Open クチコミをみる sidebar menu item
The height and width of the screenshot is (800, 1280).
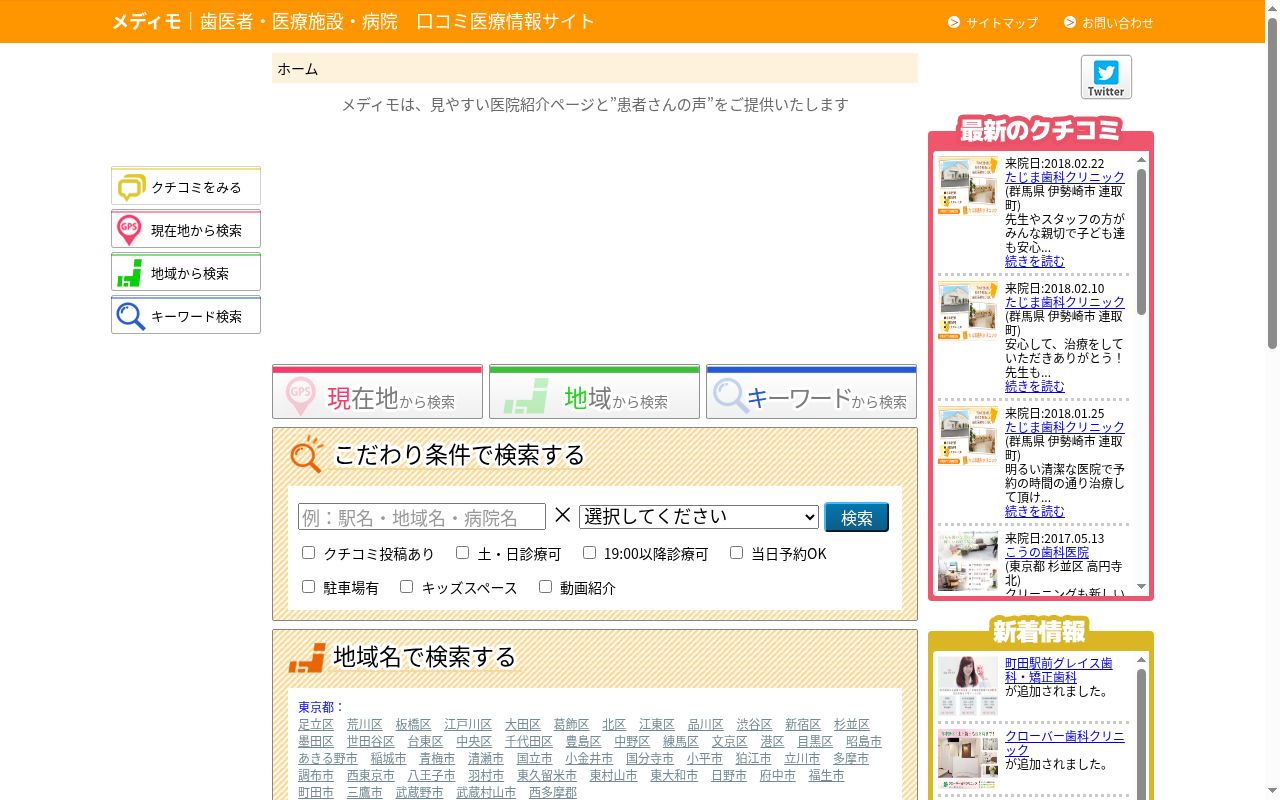click(186, 186)
